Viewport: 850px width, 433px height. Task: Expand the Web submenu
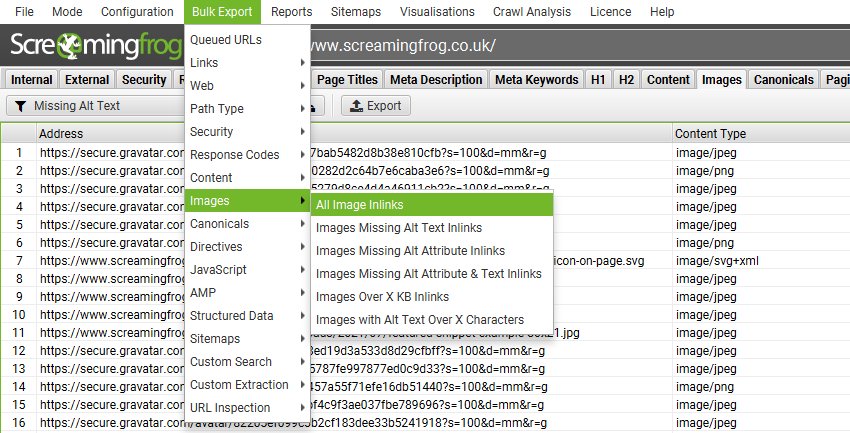(247, 86)
